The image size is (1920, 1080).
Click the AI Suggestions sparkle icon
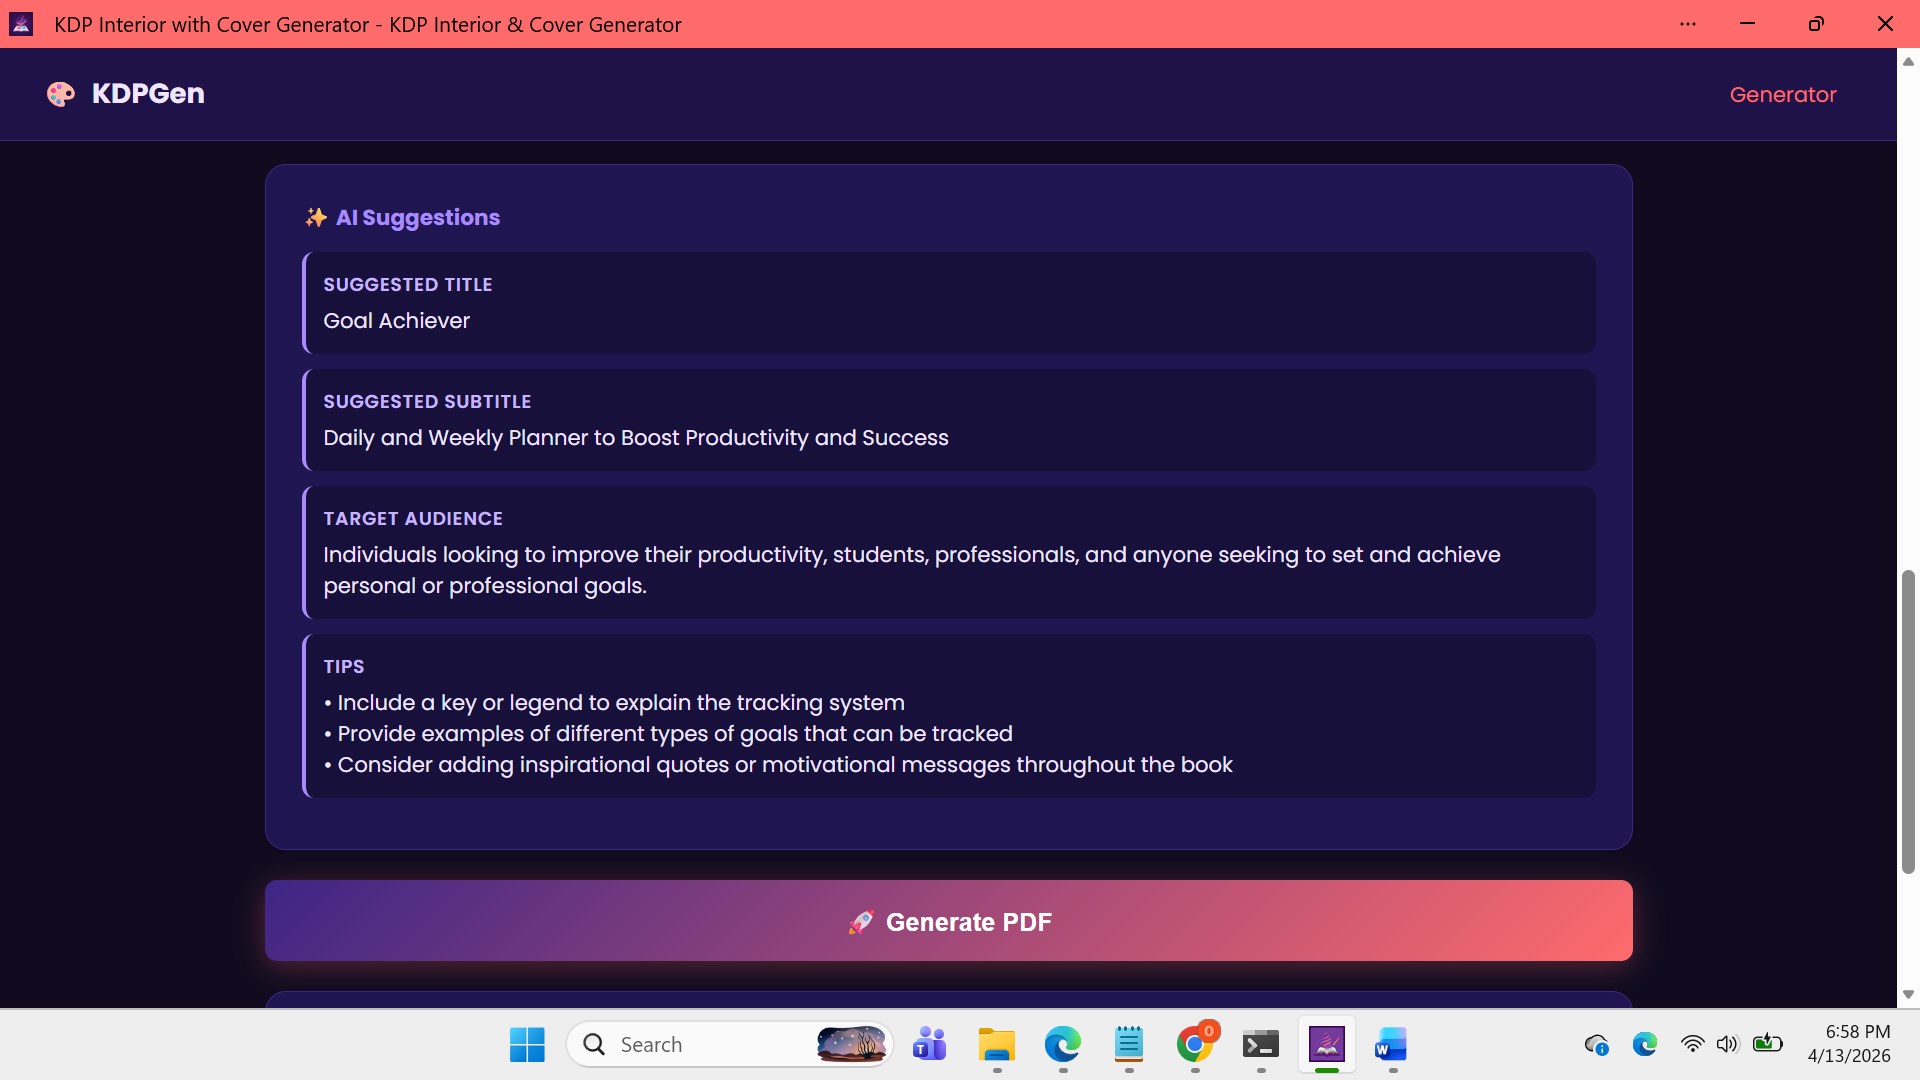[316, 217]
